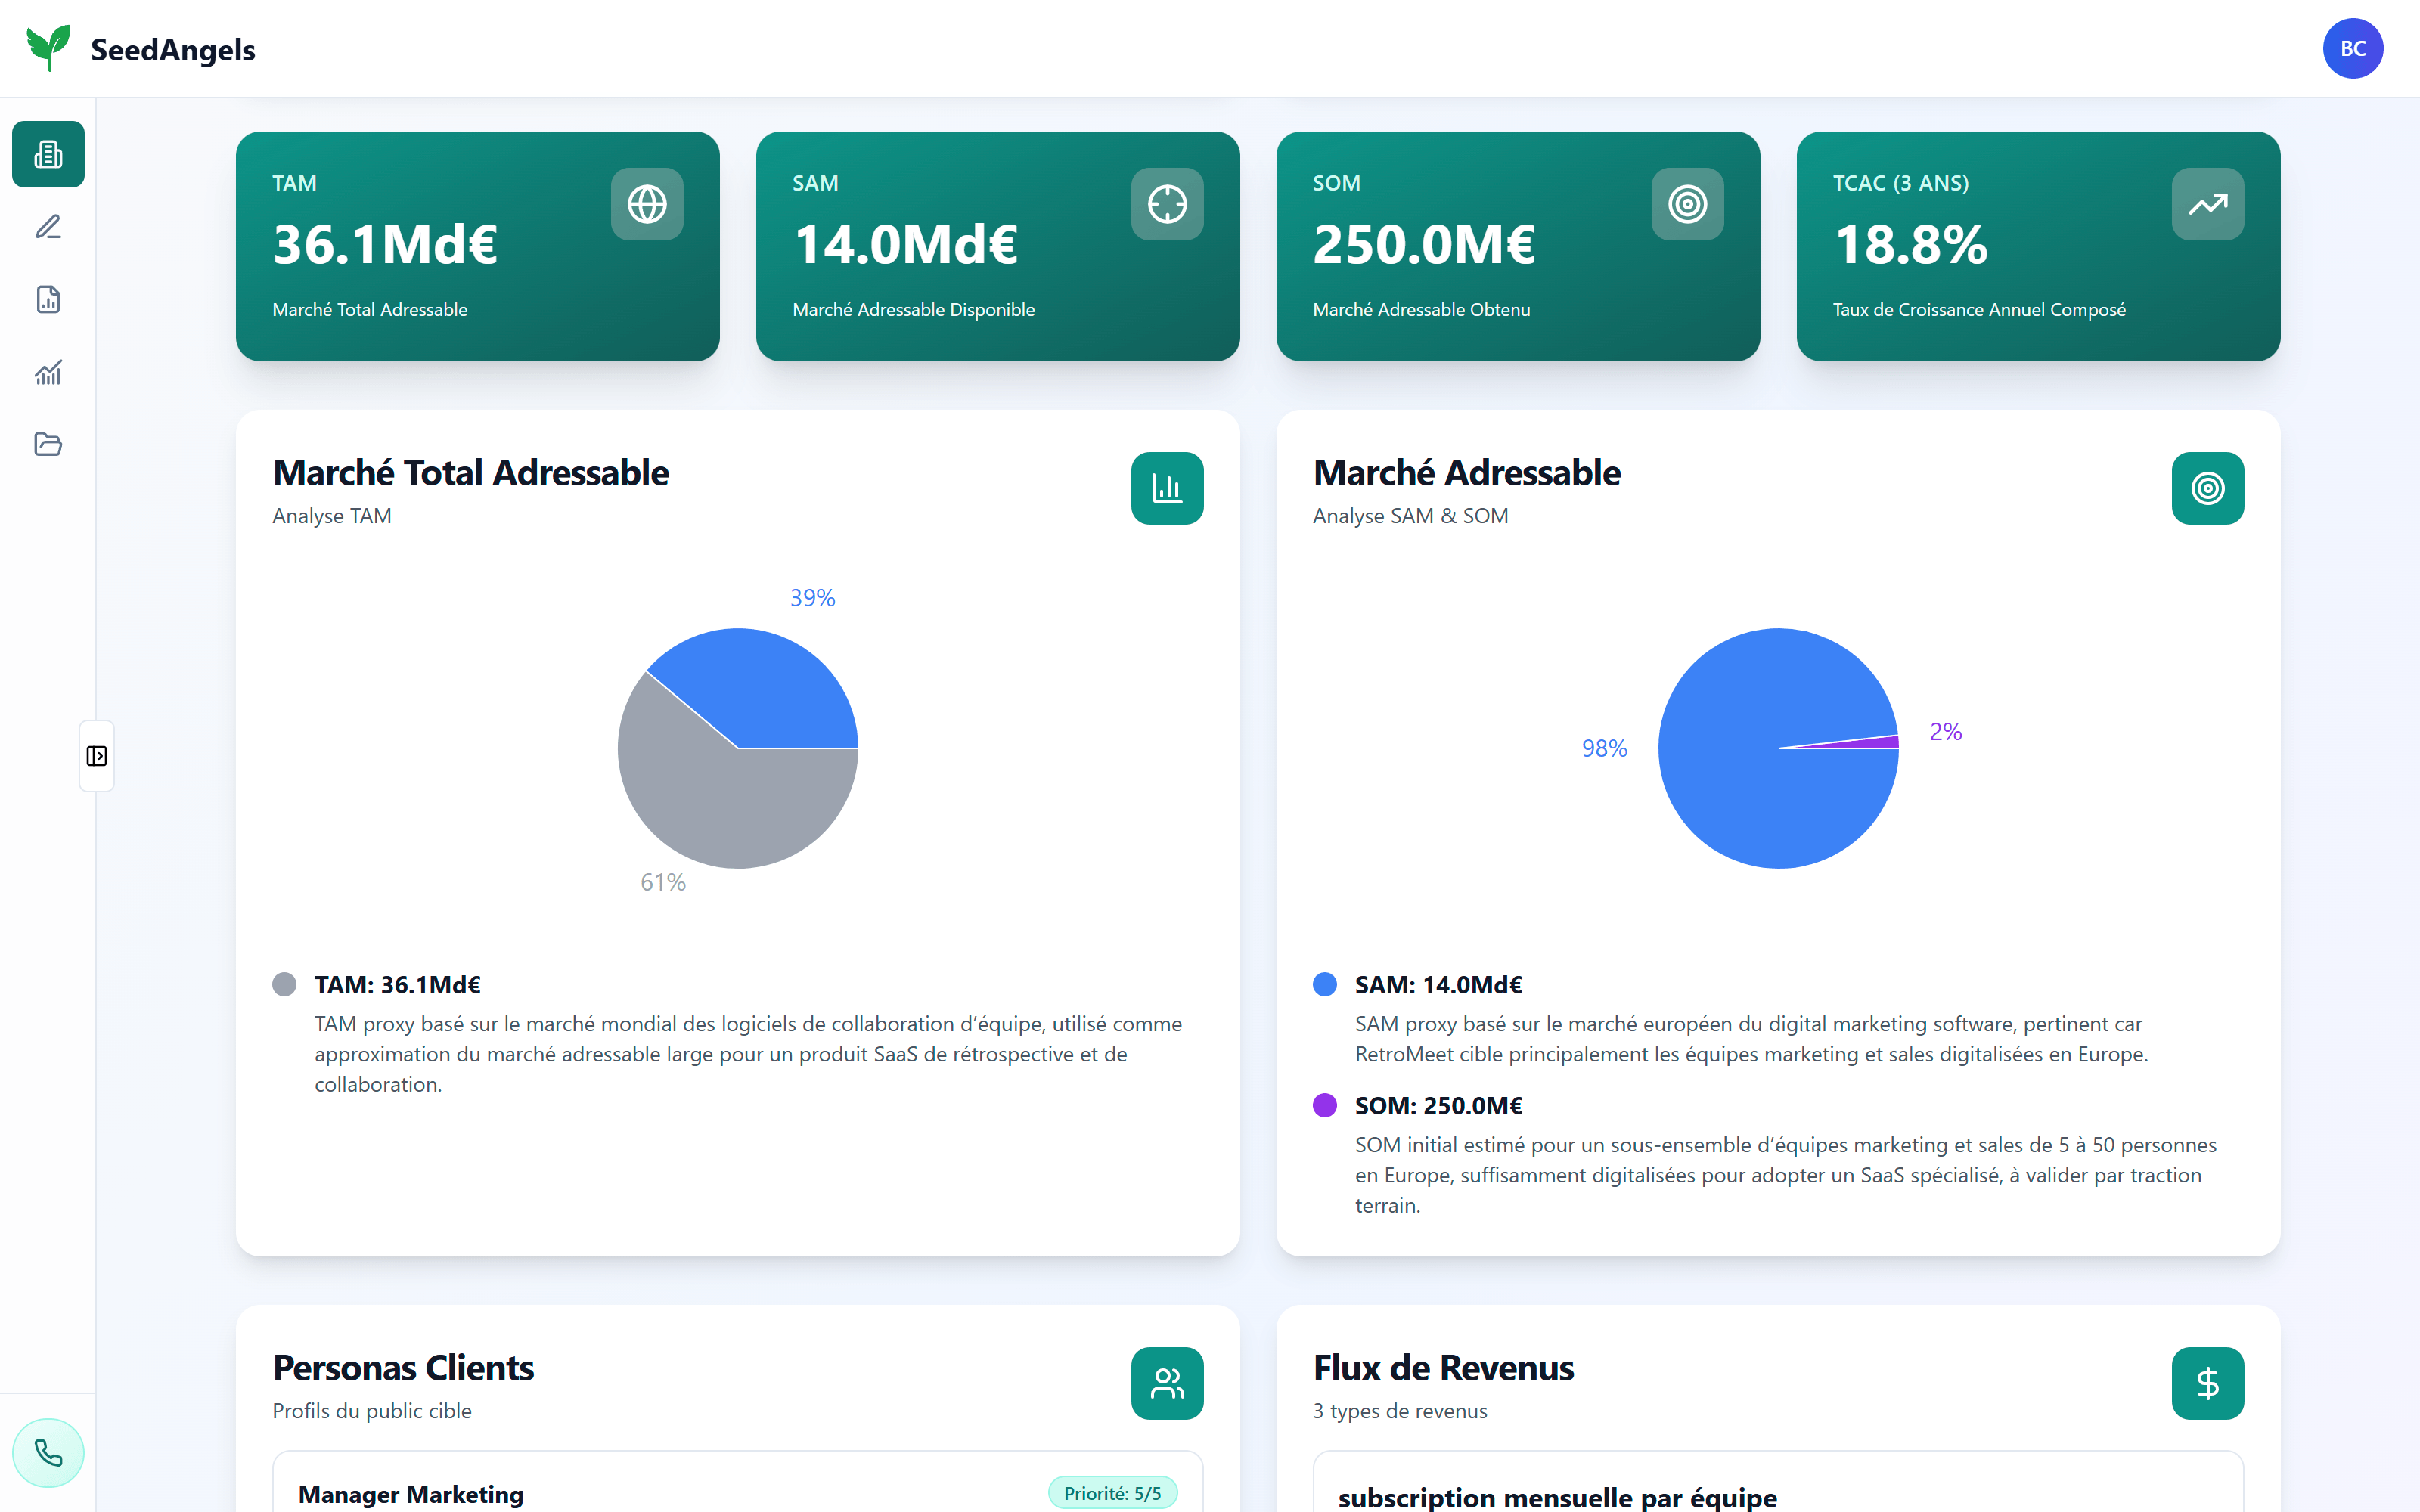Screen dimensions: 2420x1512
Task: Click 'Marché Adressable Disponible' caption
Action: [x=913, y=310]
